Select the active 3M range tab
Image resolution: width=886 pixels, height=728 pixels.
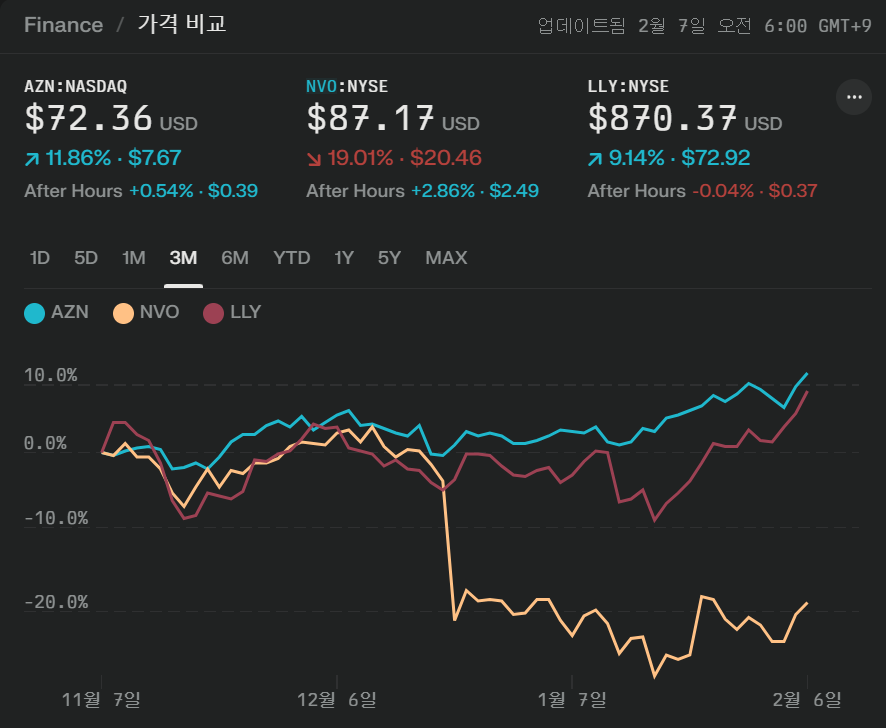[183, 258]
